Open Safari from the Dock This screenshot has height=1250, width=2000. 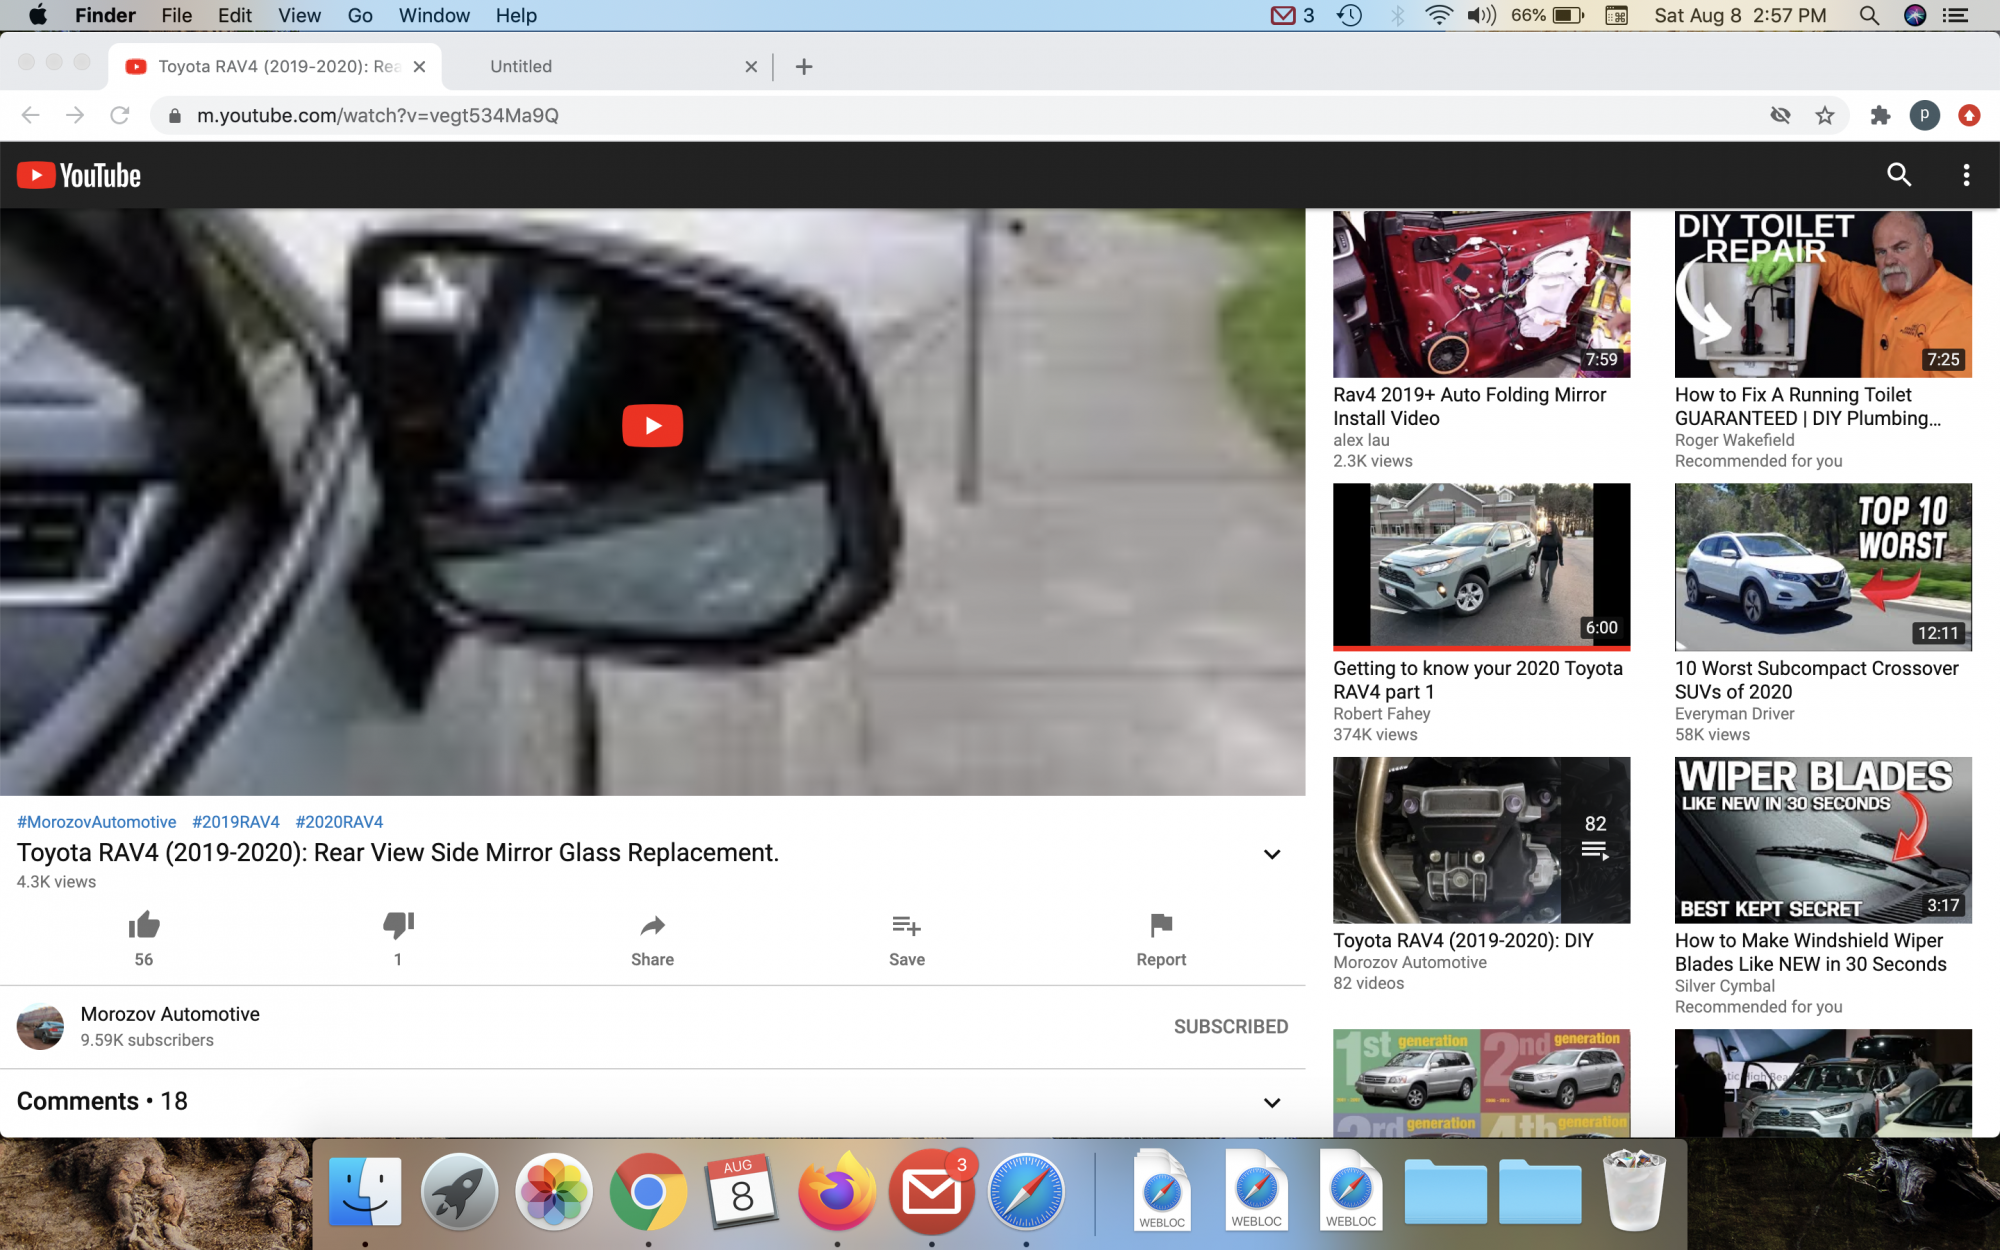pos(1026,1192)
